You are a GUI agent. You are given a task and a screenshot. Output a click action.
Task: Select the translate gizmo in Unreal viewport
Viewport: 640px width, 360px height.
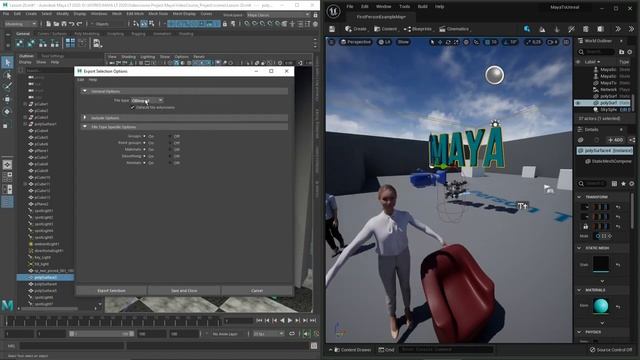click(x=440, y=42)
